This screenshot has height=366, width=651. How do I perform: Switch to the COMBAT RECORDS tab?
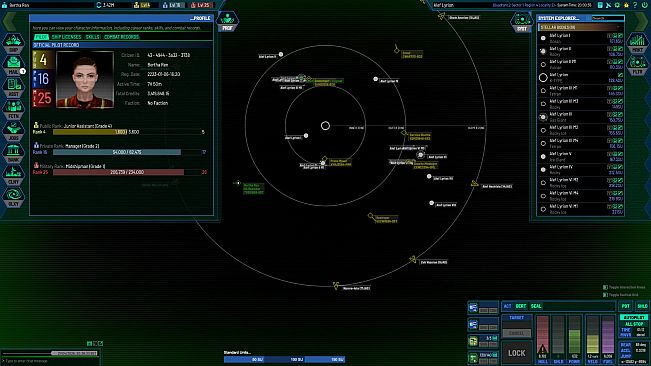click(121, 37)
